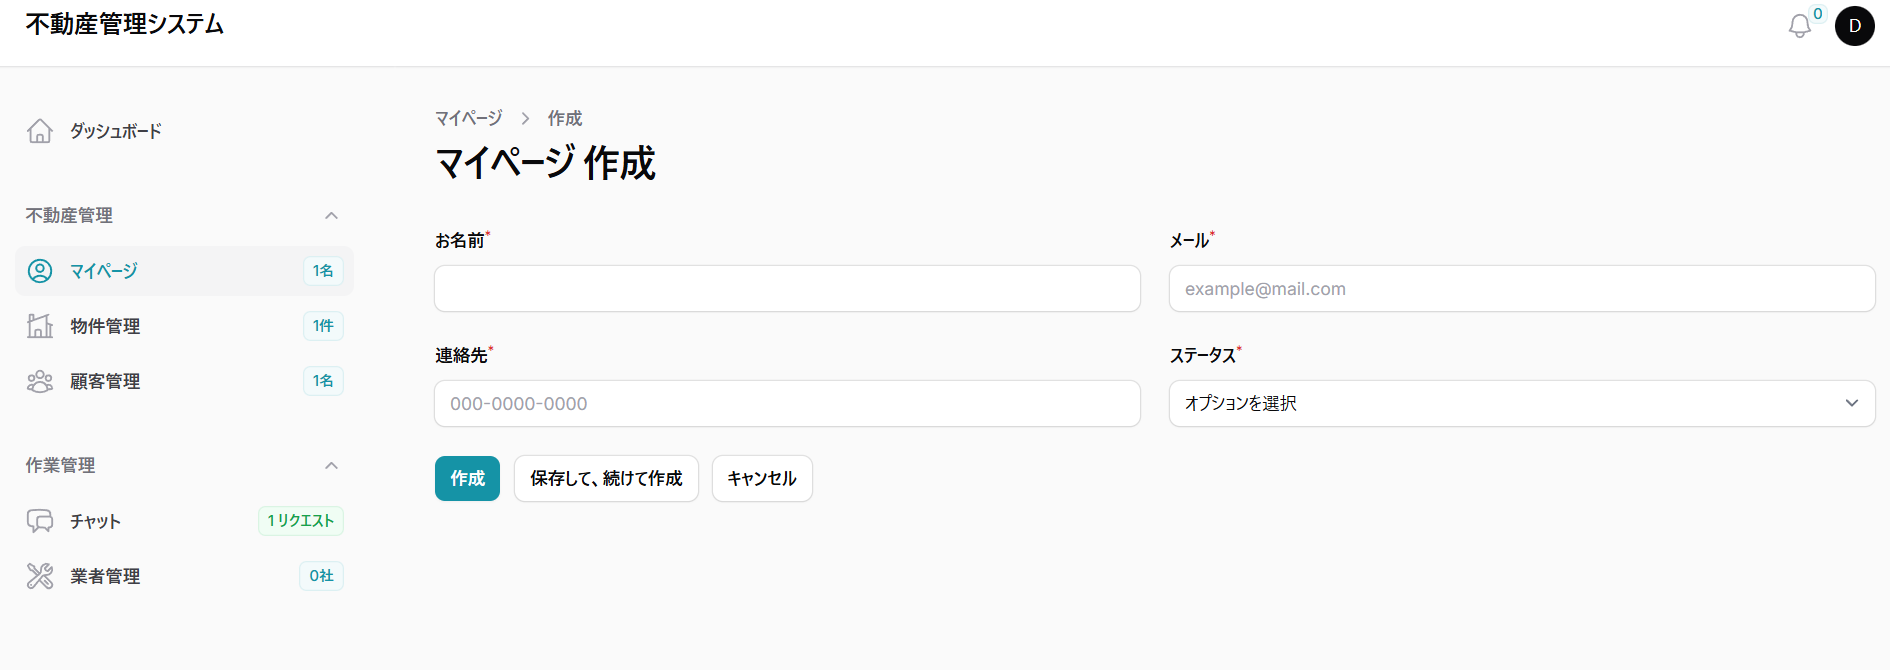1890x670 pixels.
Task: Open the user avatar menu
Action: point(1854,26)
